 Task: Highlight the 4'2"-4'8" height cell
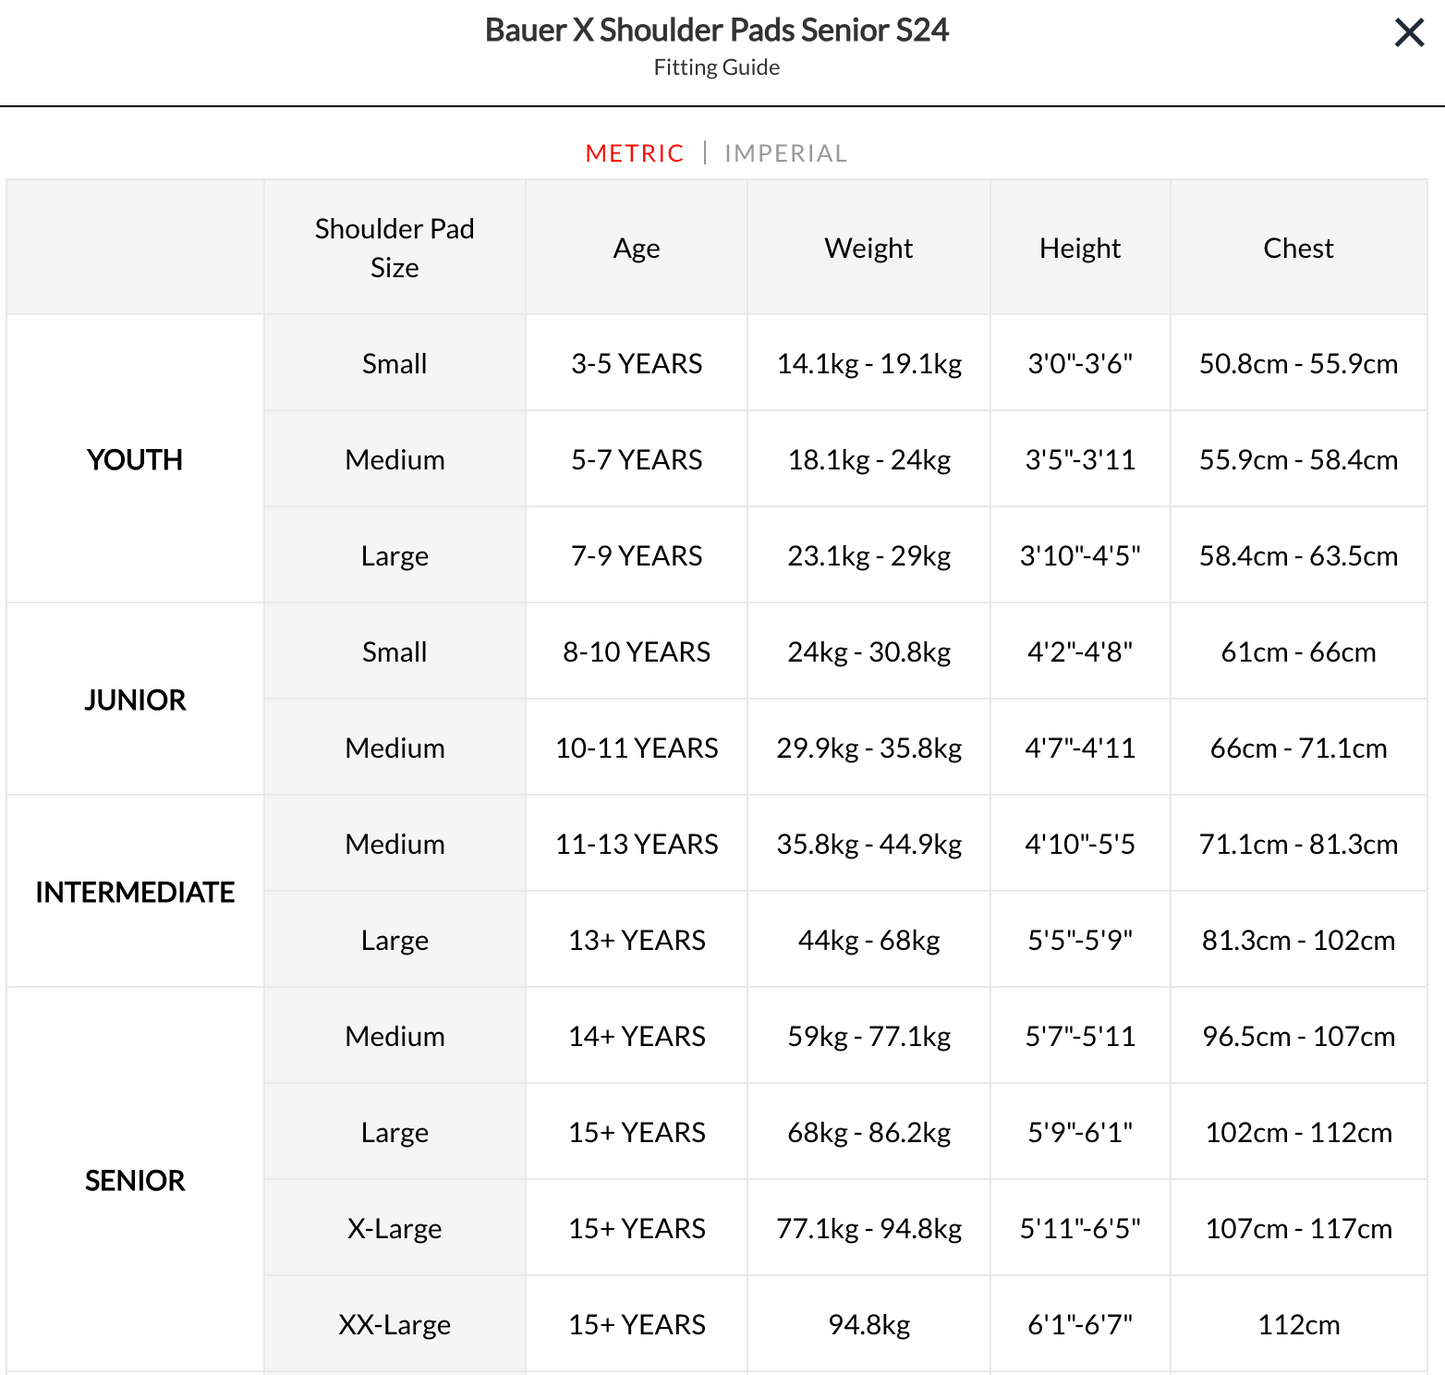(1080, 652)
